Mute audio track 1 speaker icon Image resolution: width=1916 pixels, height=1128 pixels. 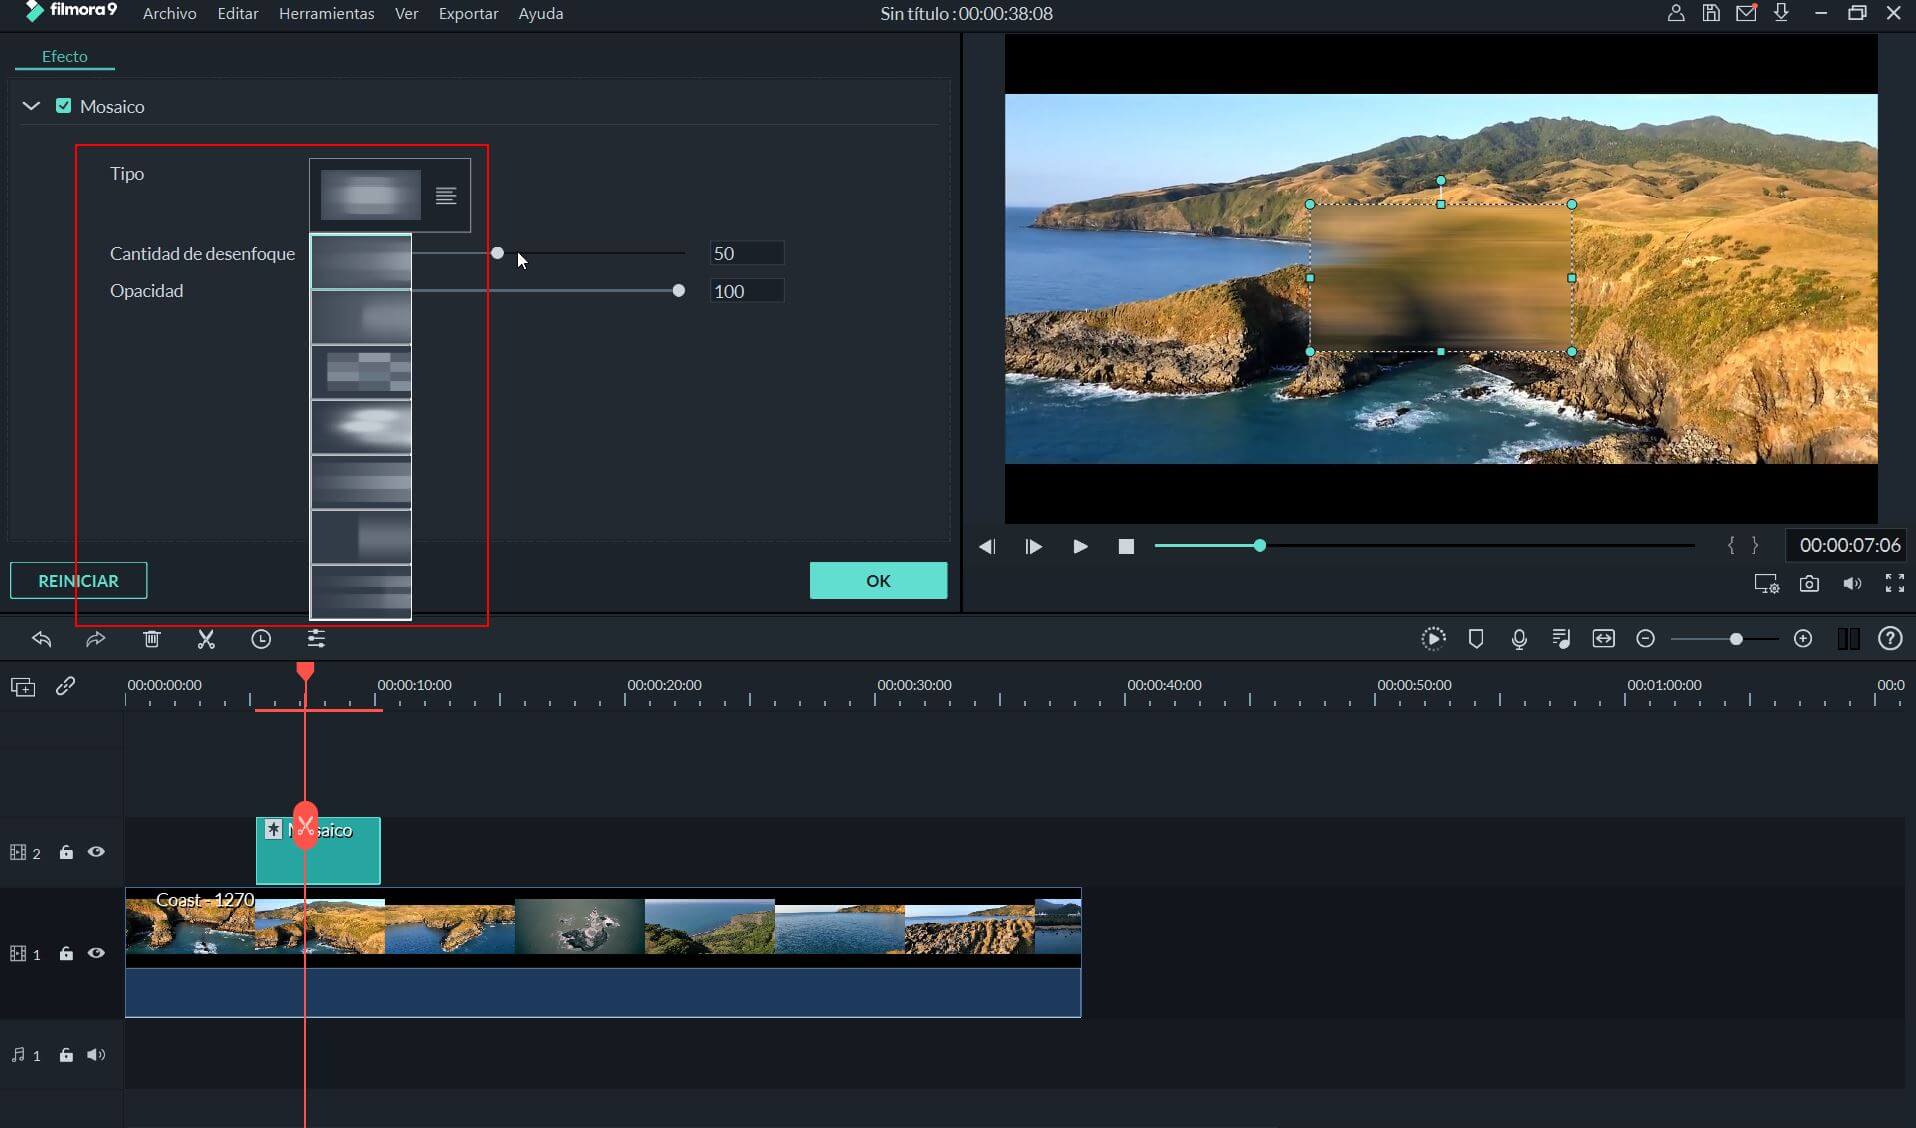96,1055
